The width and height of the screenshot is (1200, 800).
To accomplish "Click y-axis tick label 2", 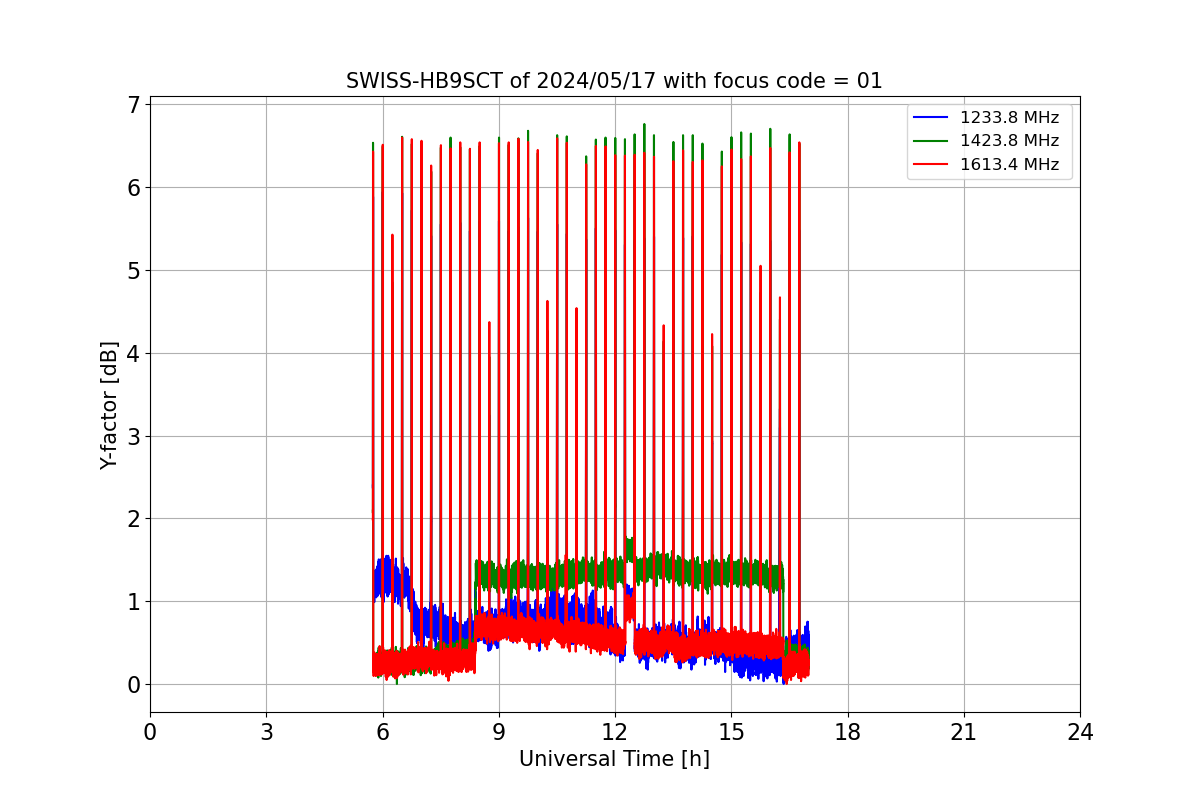I will click(133, 519).
